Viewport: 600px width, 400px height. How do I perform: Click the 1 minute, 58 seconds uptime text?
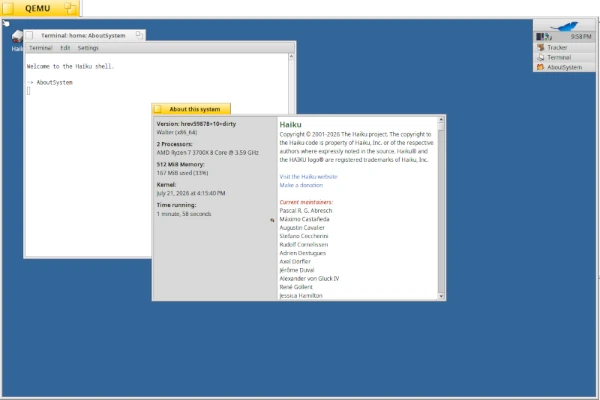[x=184, y=214]
